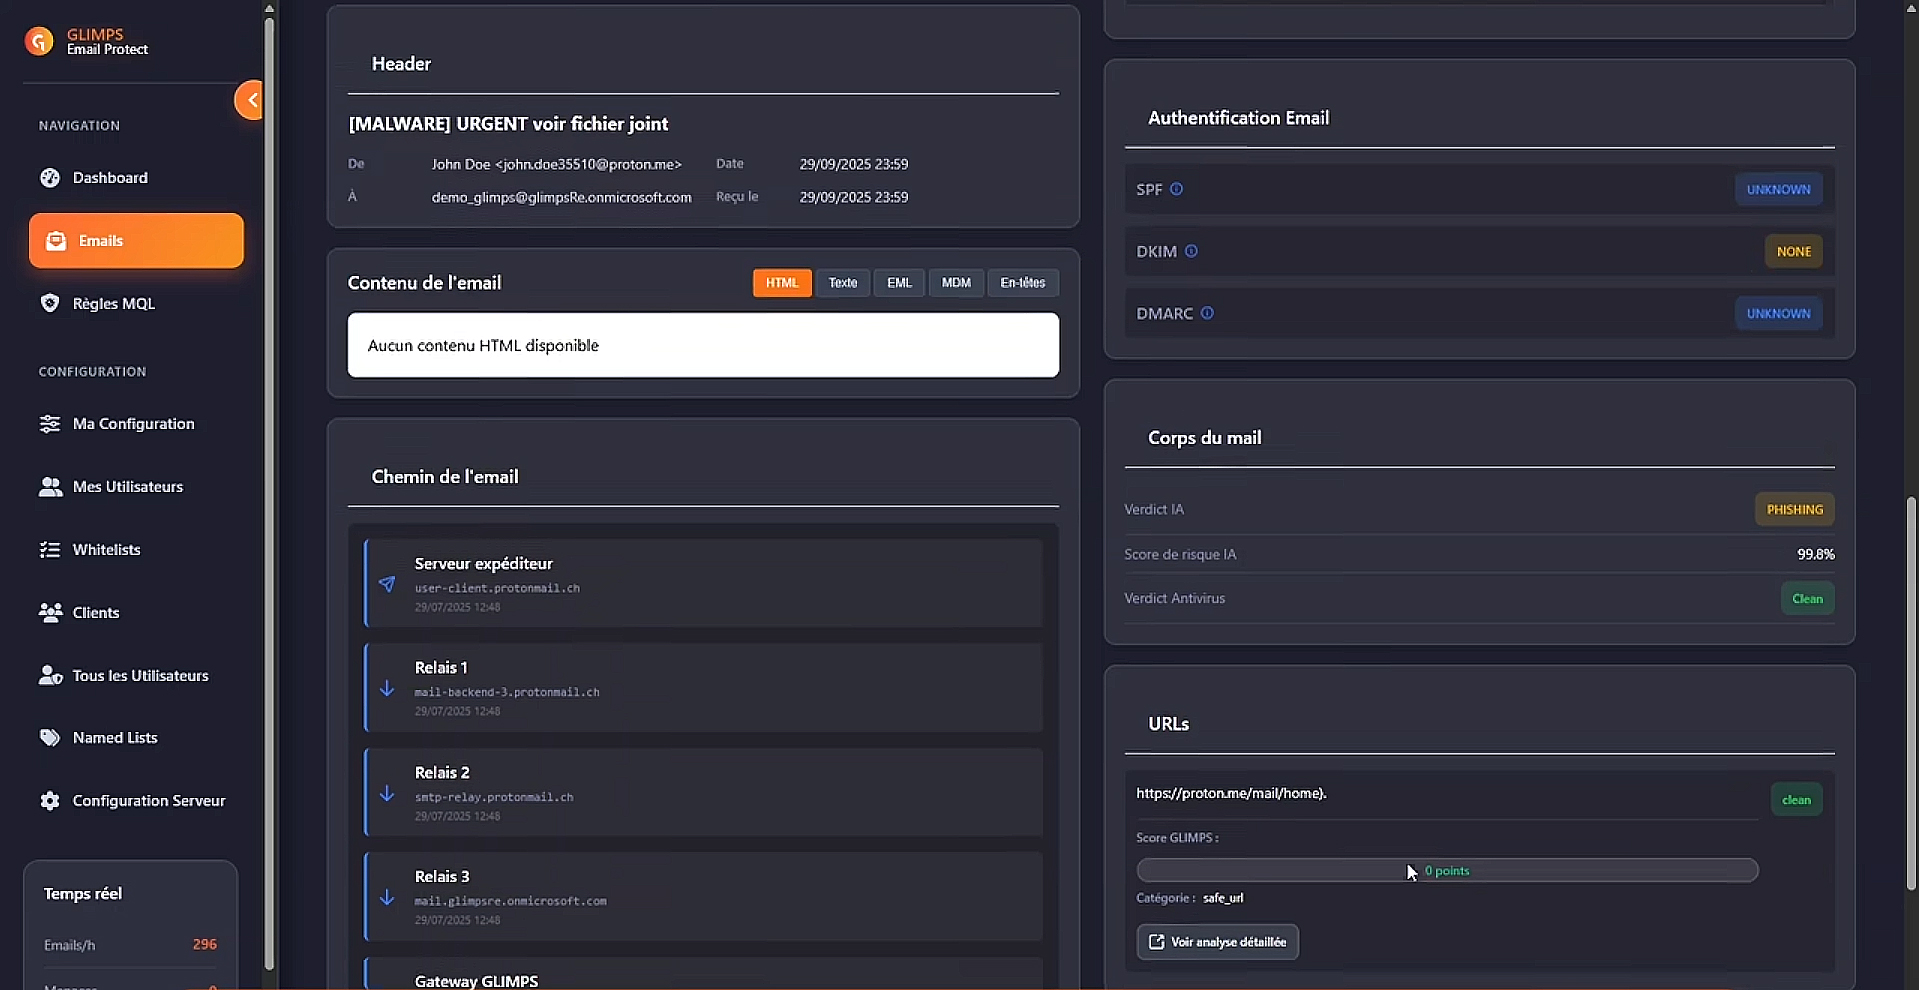1919x990 pixels.
Task: Open Named Lists tag icon
Action: pos(50,738)
